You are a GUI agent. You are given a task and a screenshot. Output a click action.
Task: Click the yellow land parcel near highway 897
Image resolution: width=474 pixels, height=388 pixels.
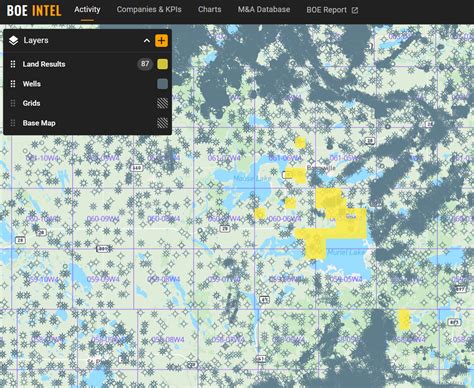click(x=404, y=319)
